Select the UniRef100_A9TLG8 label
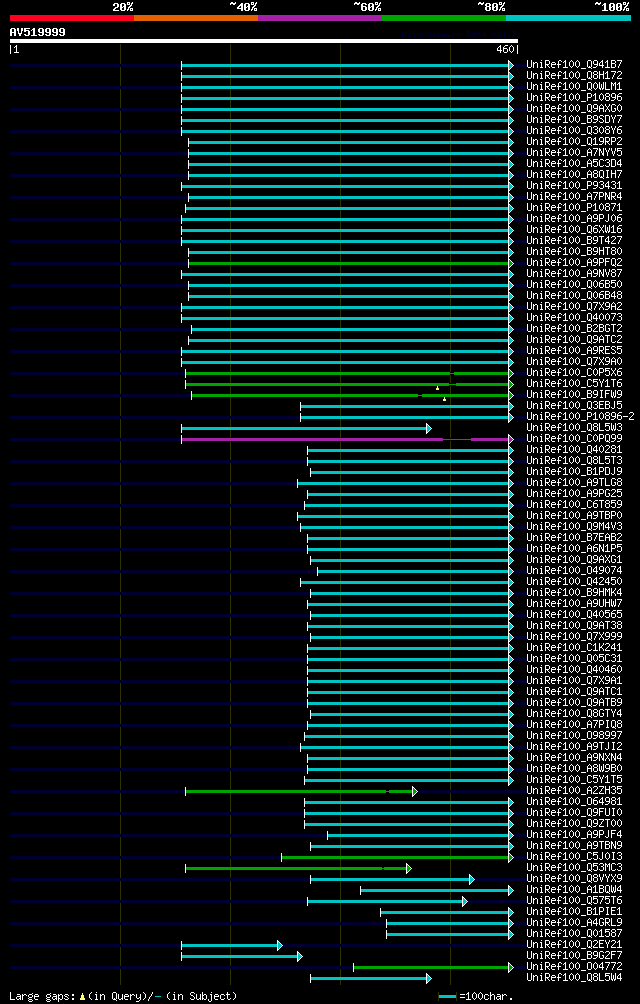 (x=574, y=482)
